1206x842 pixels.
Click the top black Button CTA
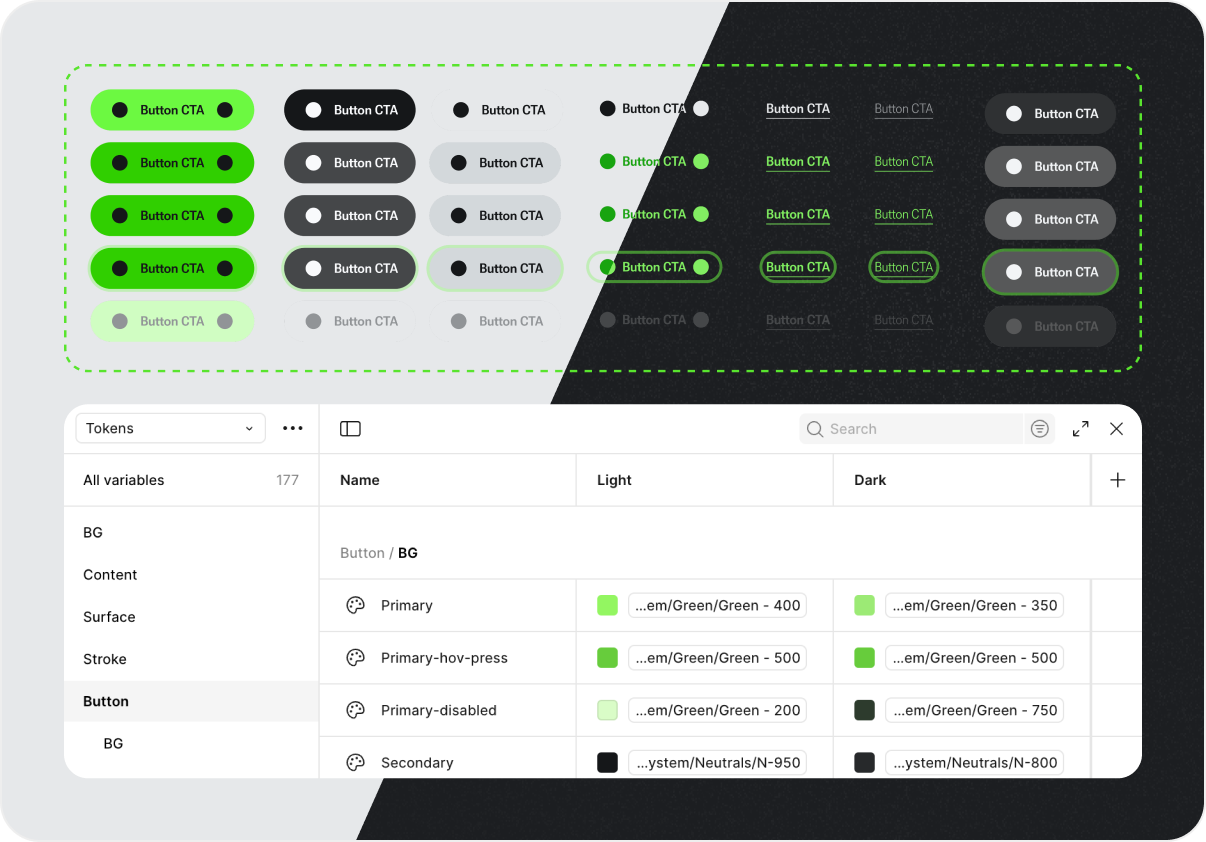(x=350, y=110)
